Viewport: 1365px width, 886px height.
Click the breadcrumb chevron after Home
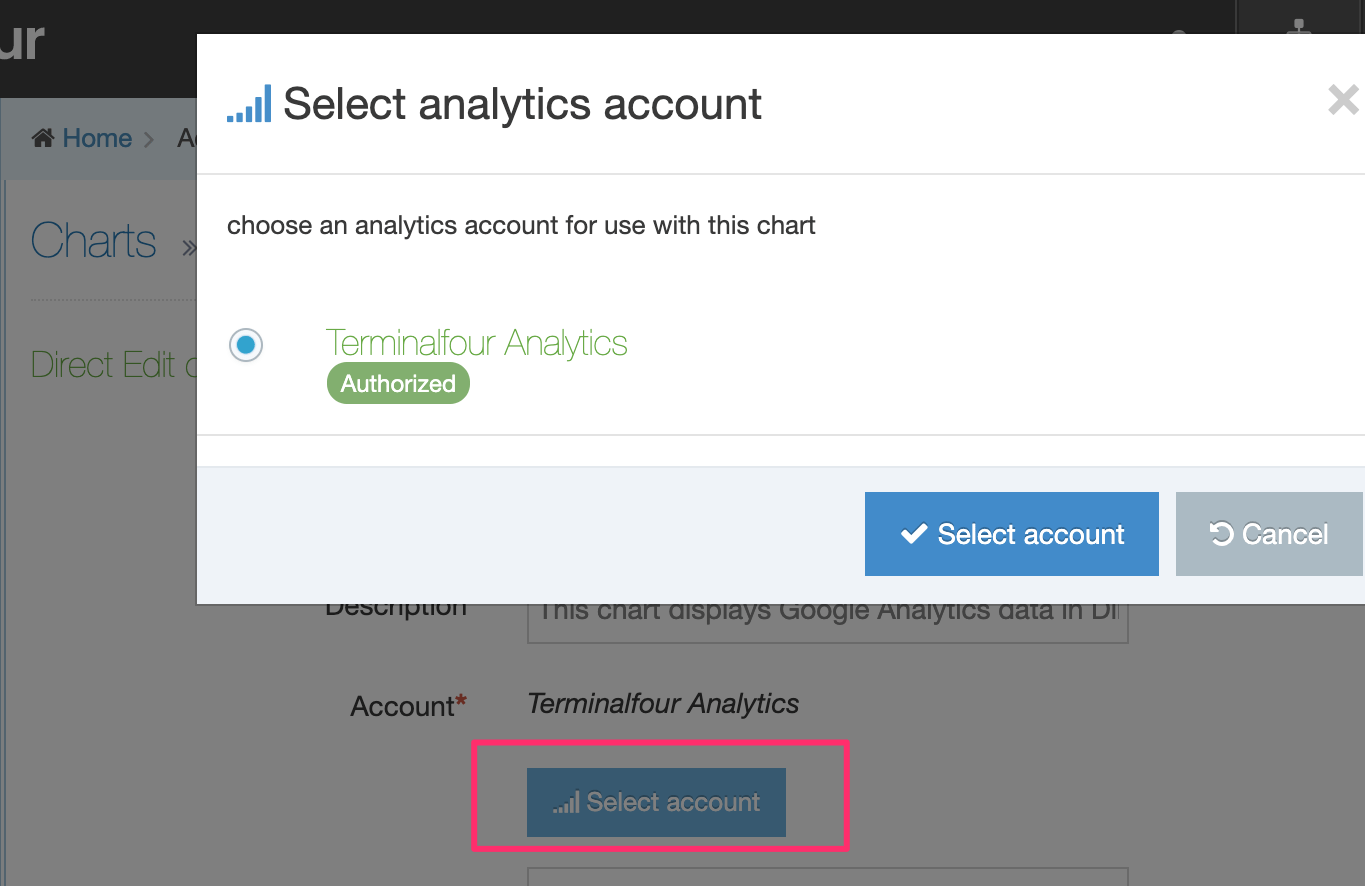(x=149, y=139)
